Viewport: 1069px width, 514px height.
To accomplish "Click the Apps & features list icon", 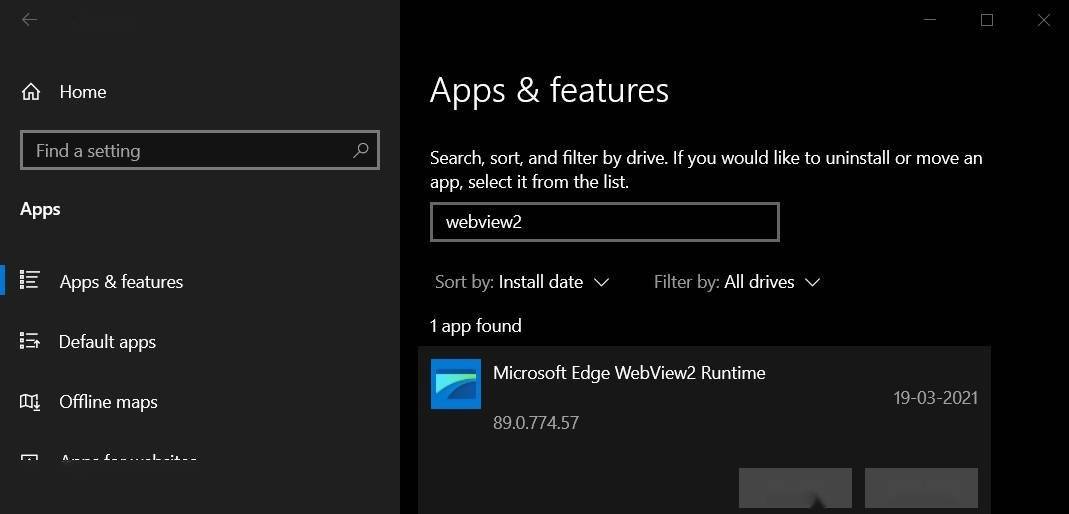I will pyautogui.click(x=30, y=279).
